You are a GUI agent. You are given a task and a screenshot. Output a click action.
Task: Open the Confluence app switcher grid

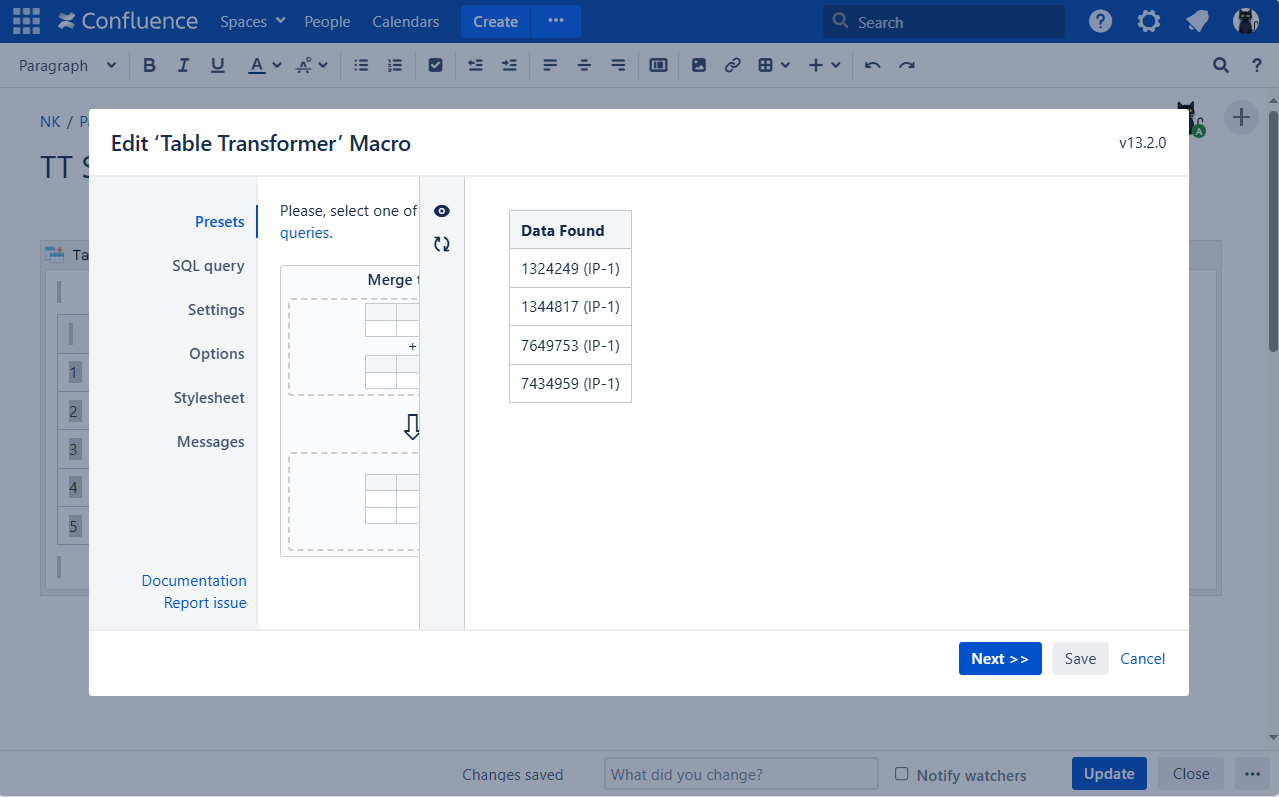pyautogui.click(x=26, y=21)
